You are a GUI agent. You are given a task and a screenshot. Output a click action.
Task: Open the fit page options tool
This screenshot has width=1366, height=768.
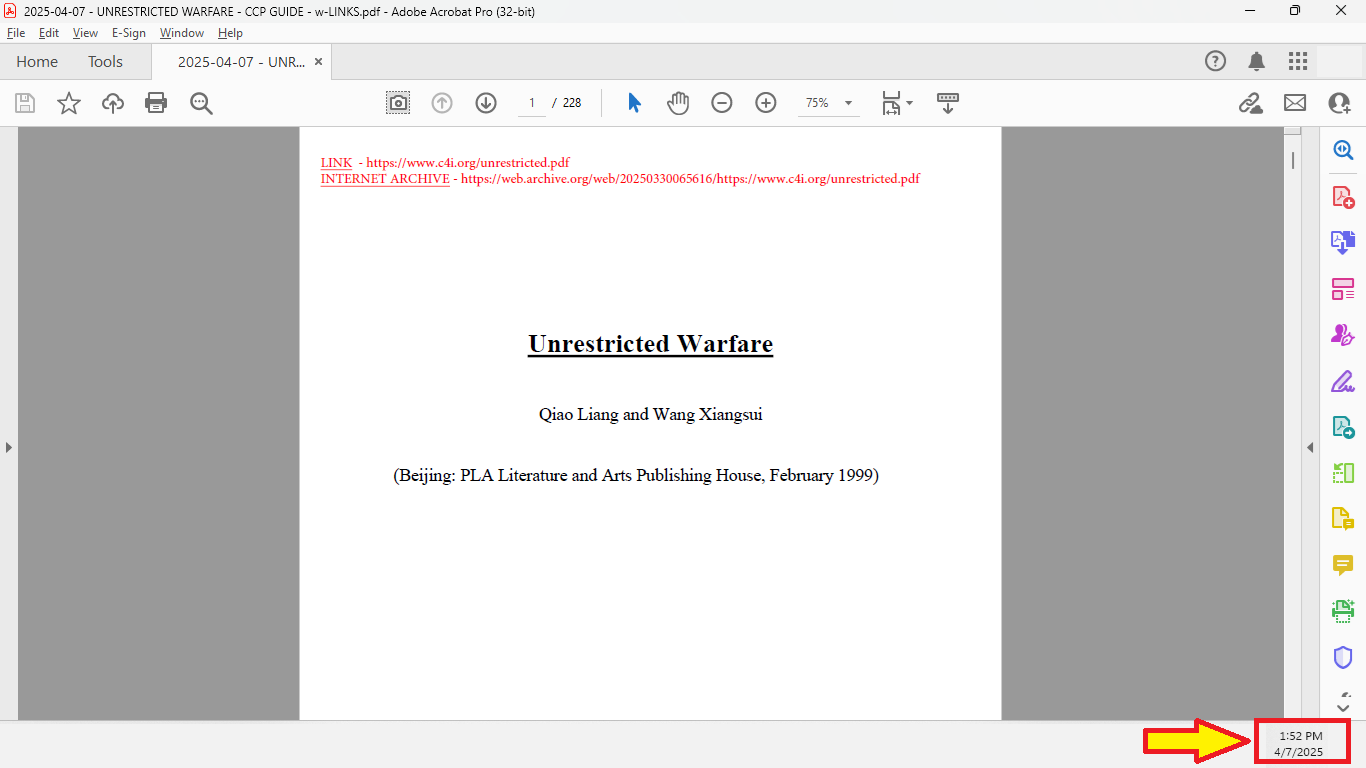click(897, 103)
